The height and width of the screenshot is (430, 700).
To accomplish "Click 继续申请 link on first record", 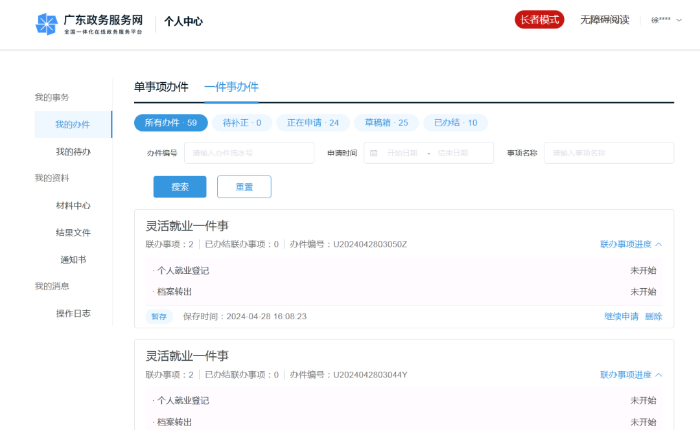I will click(621, 316).
